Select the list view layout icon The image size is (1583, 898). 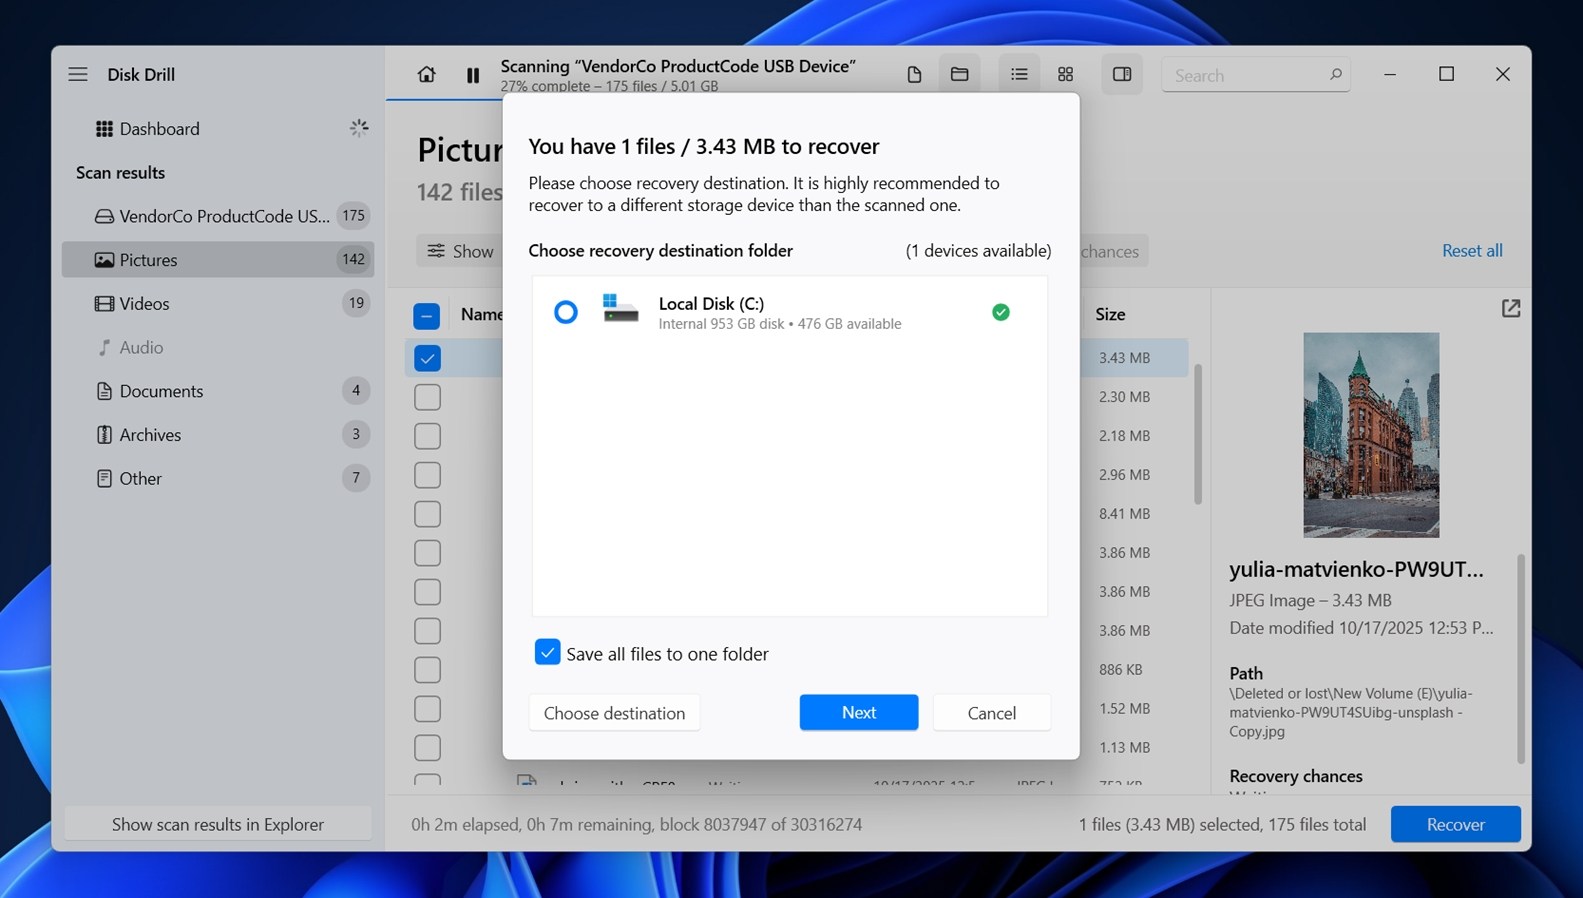(x=1018, y=74)
